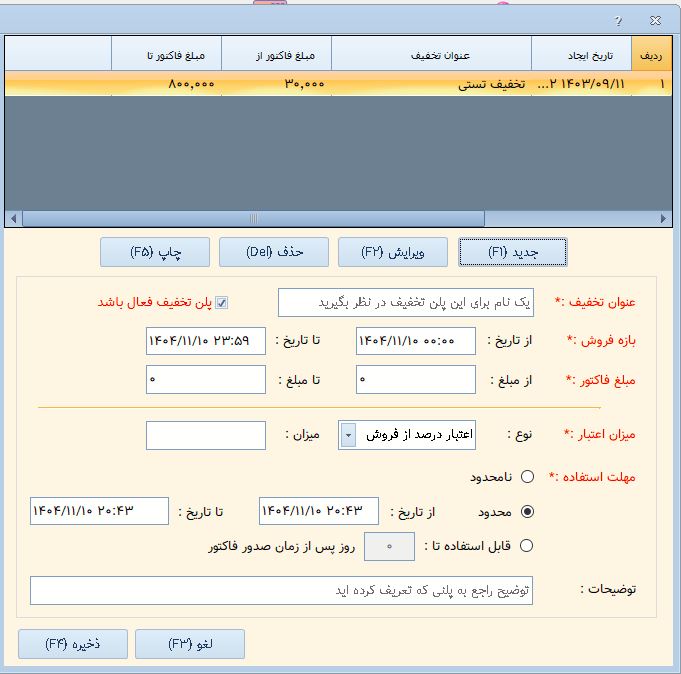Select the نامحدود radio option
This screenshot has height=674, width=681.
[x=528, y=476]
